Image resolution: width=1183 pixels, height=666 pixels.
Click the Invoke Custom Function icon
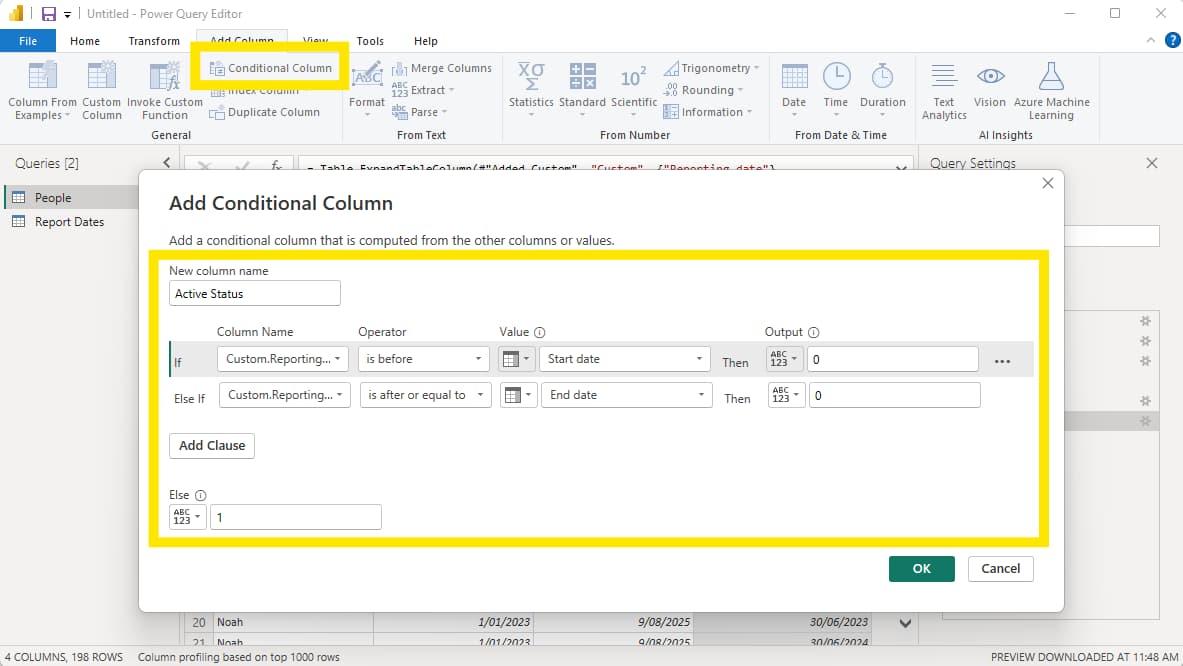(x=164, y=78)
